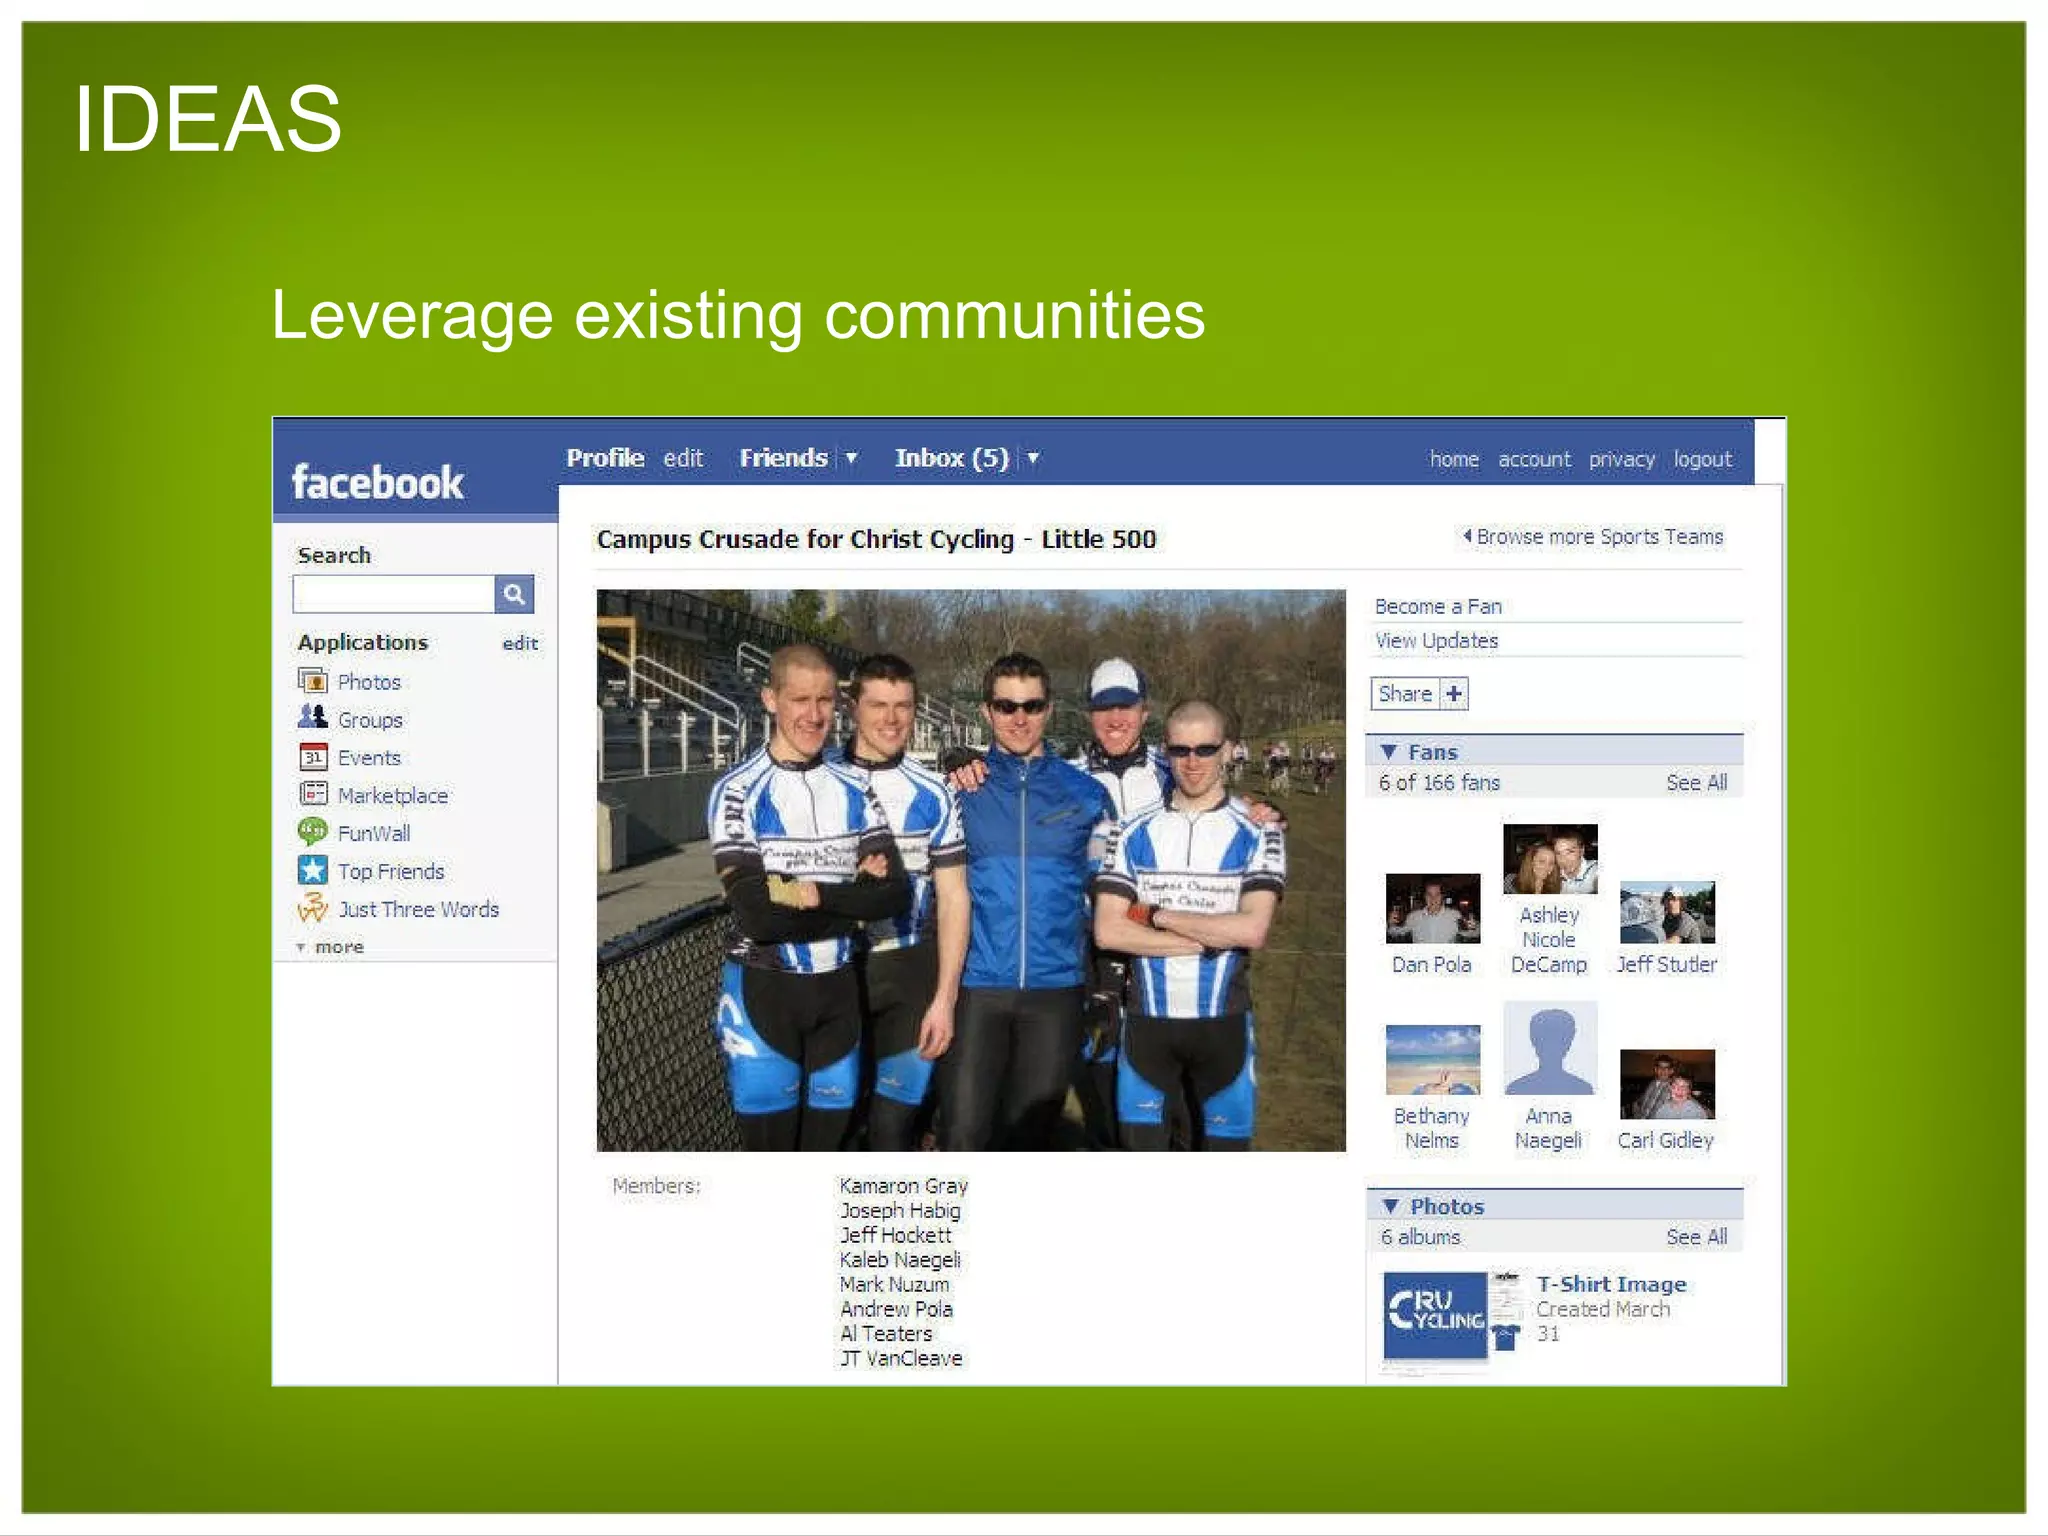Click the edit profile link
Screen dimensions: 2048x1536
[683, 458]
